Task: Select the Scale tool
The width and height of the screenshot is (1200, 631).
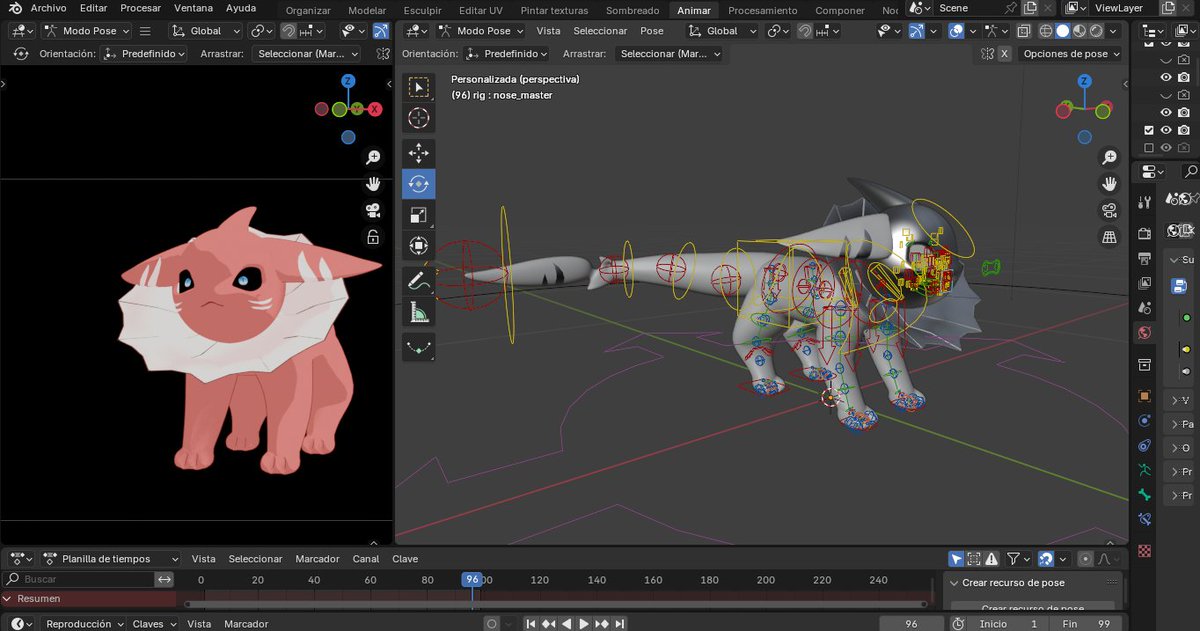Action: tap(418, 215)
